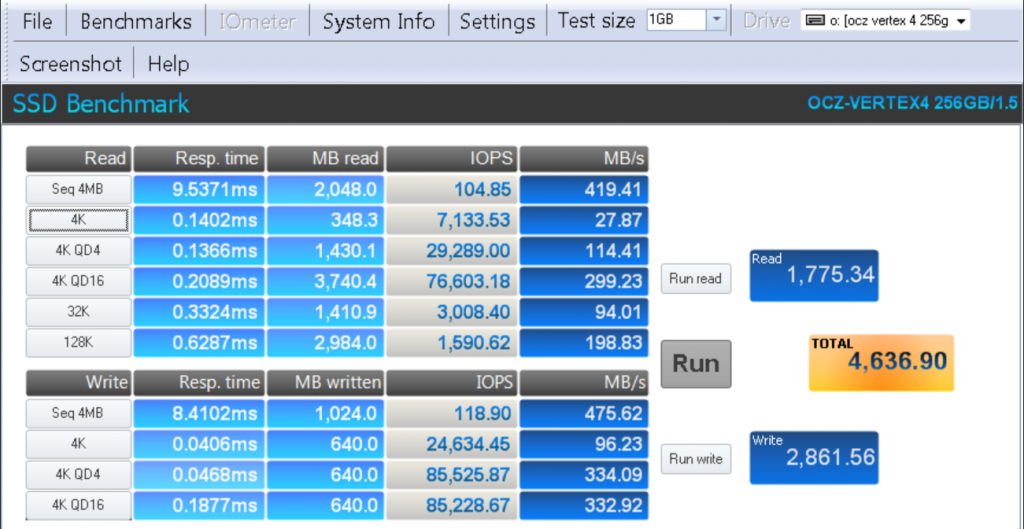1024x529 pixels.
Task: Click the 85,228.67 IOPS cell
Action: [451, 505]
